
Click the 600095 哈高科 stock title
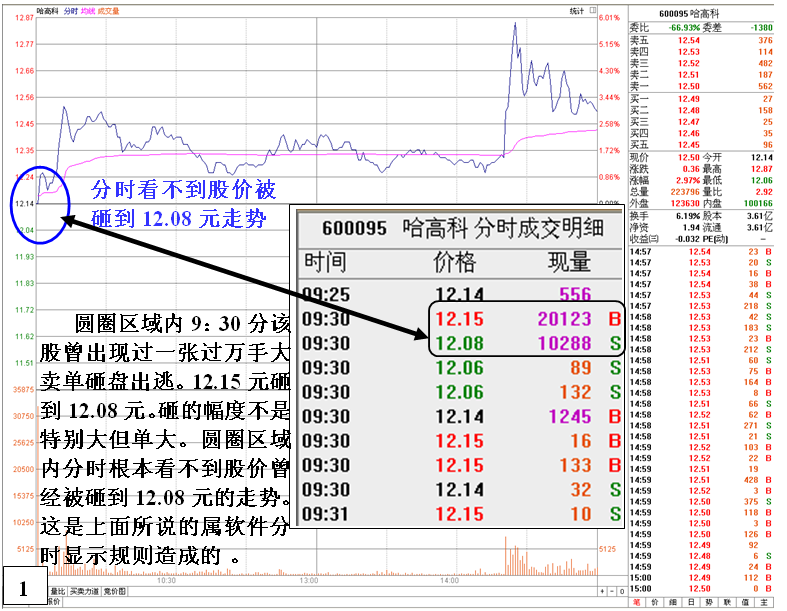pos(705,12)
